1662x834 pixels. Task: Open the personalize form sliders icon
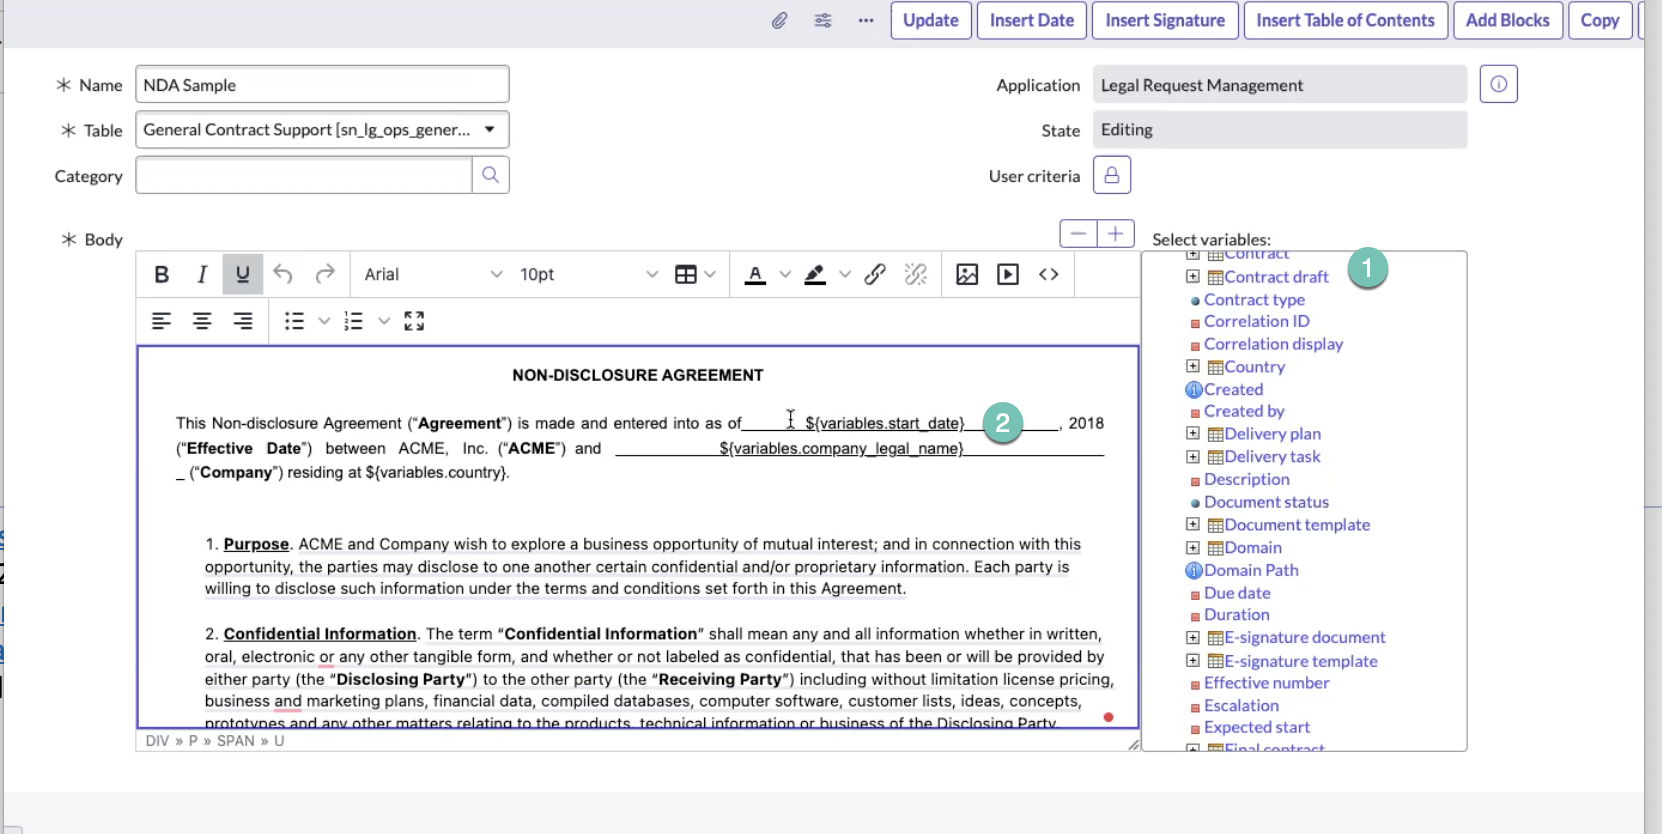823,20
